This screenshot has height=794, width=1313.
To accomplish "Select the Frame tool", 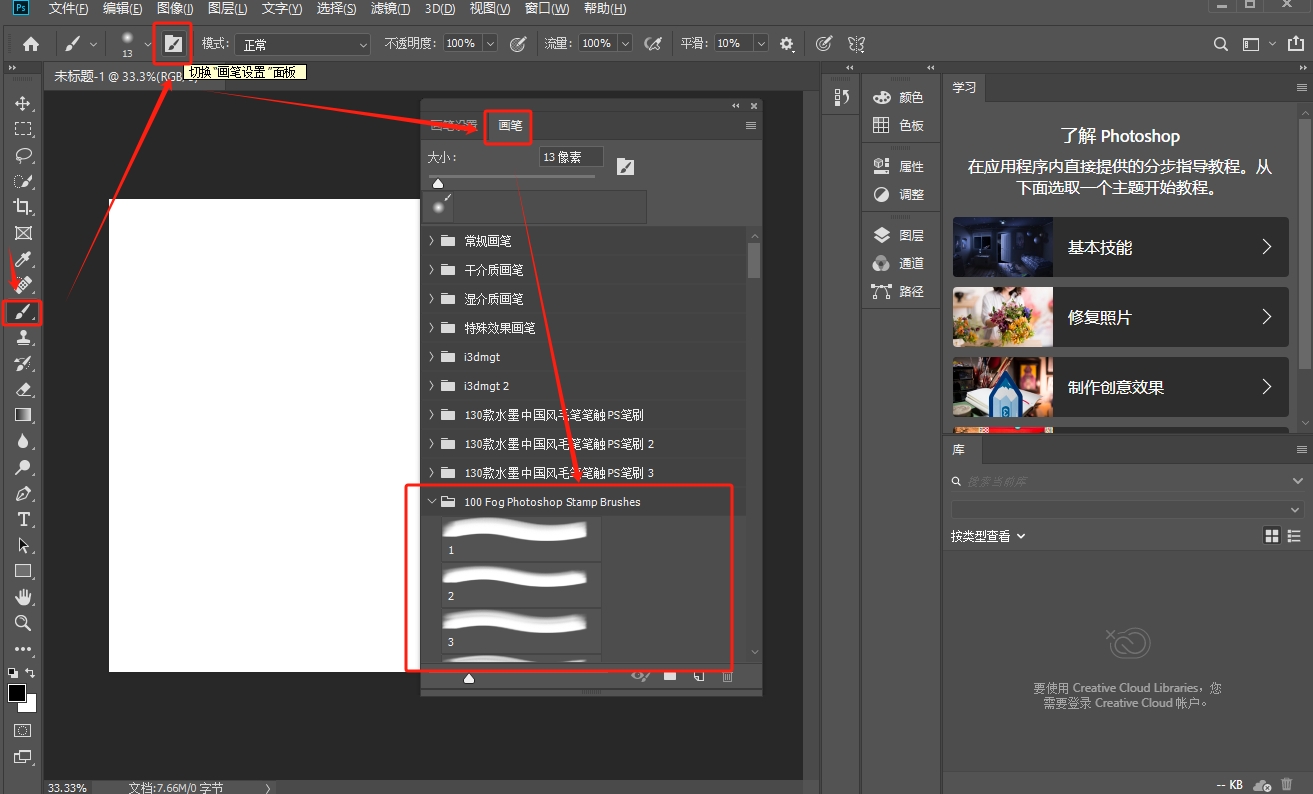I will pyautogui.click(x=23, y=233).
